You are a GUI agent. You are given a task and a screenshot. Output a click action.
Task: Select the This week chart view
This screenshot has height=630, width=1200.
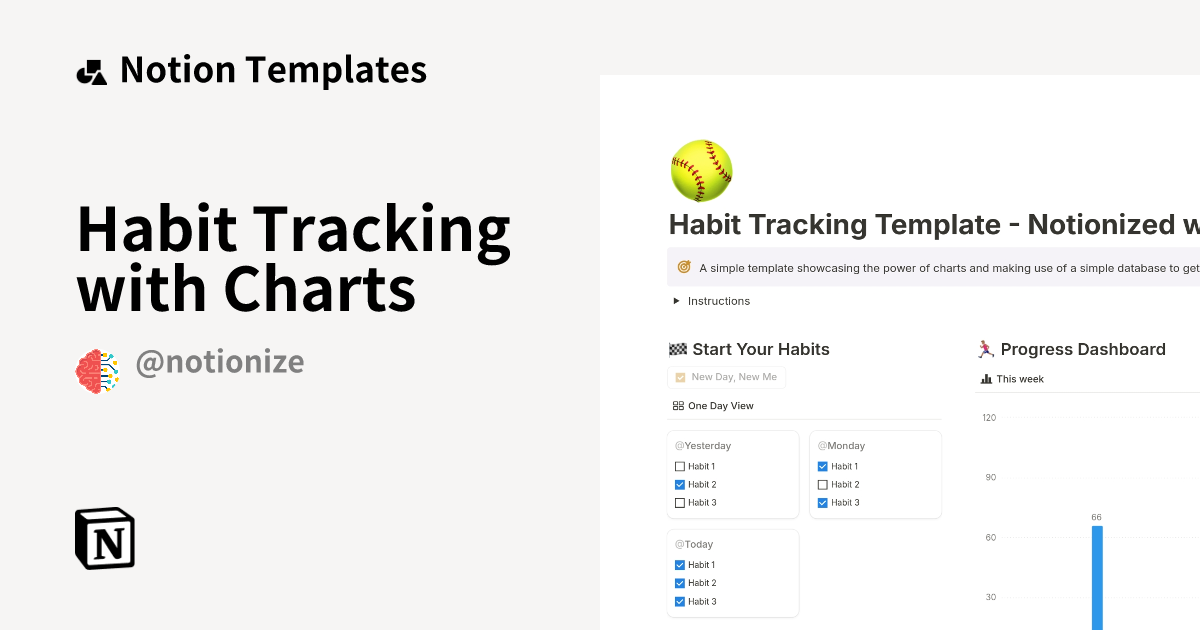(x=1019, y=378)
